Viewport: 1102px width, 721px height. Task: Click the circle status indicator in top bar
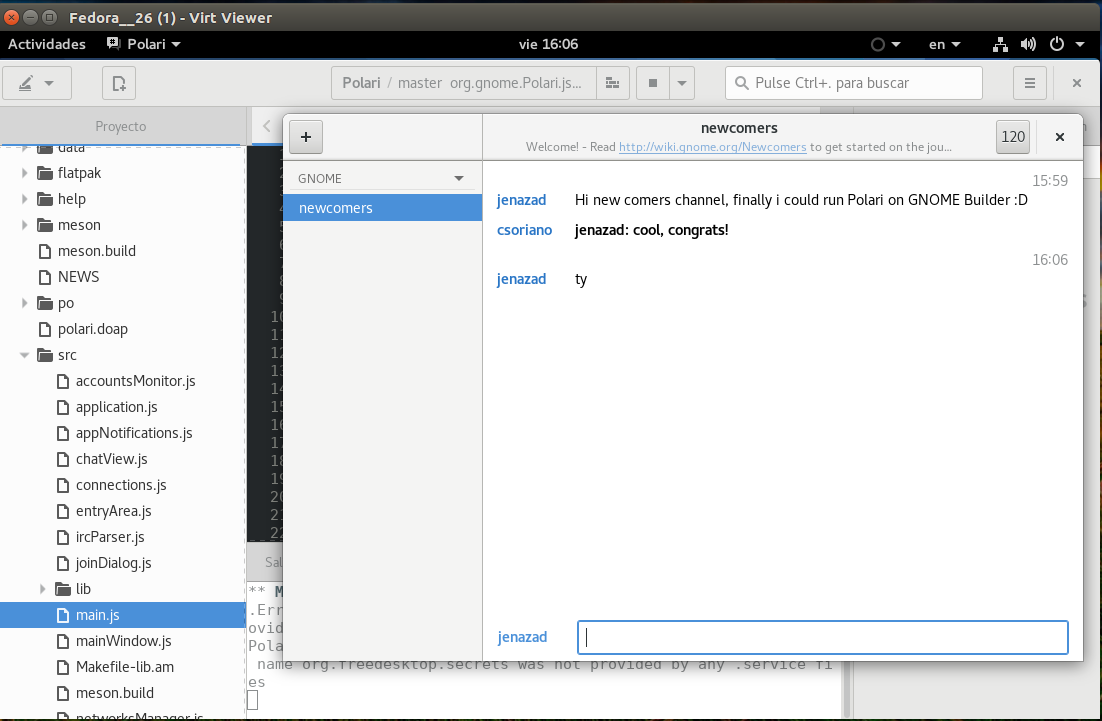click(878, 44)
